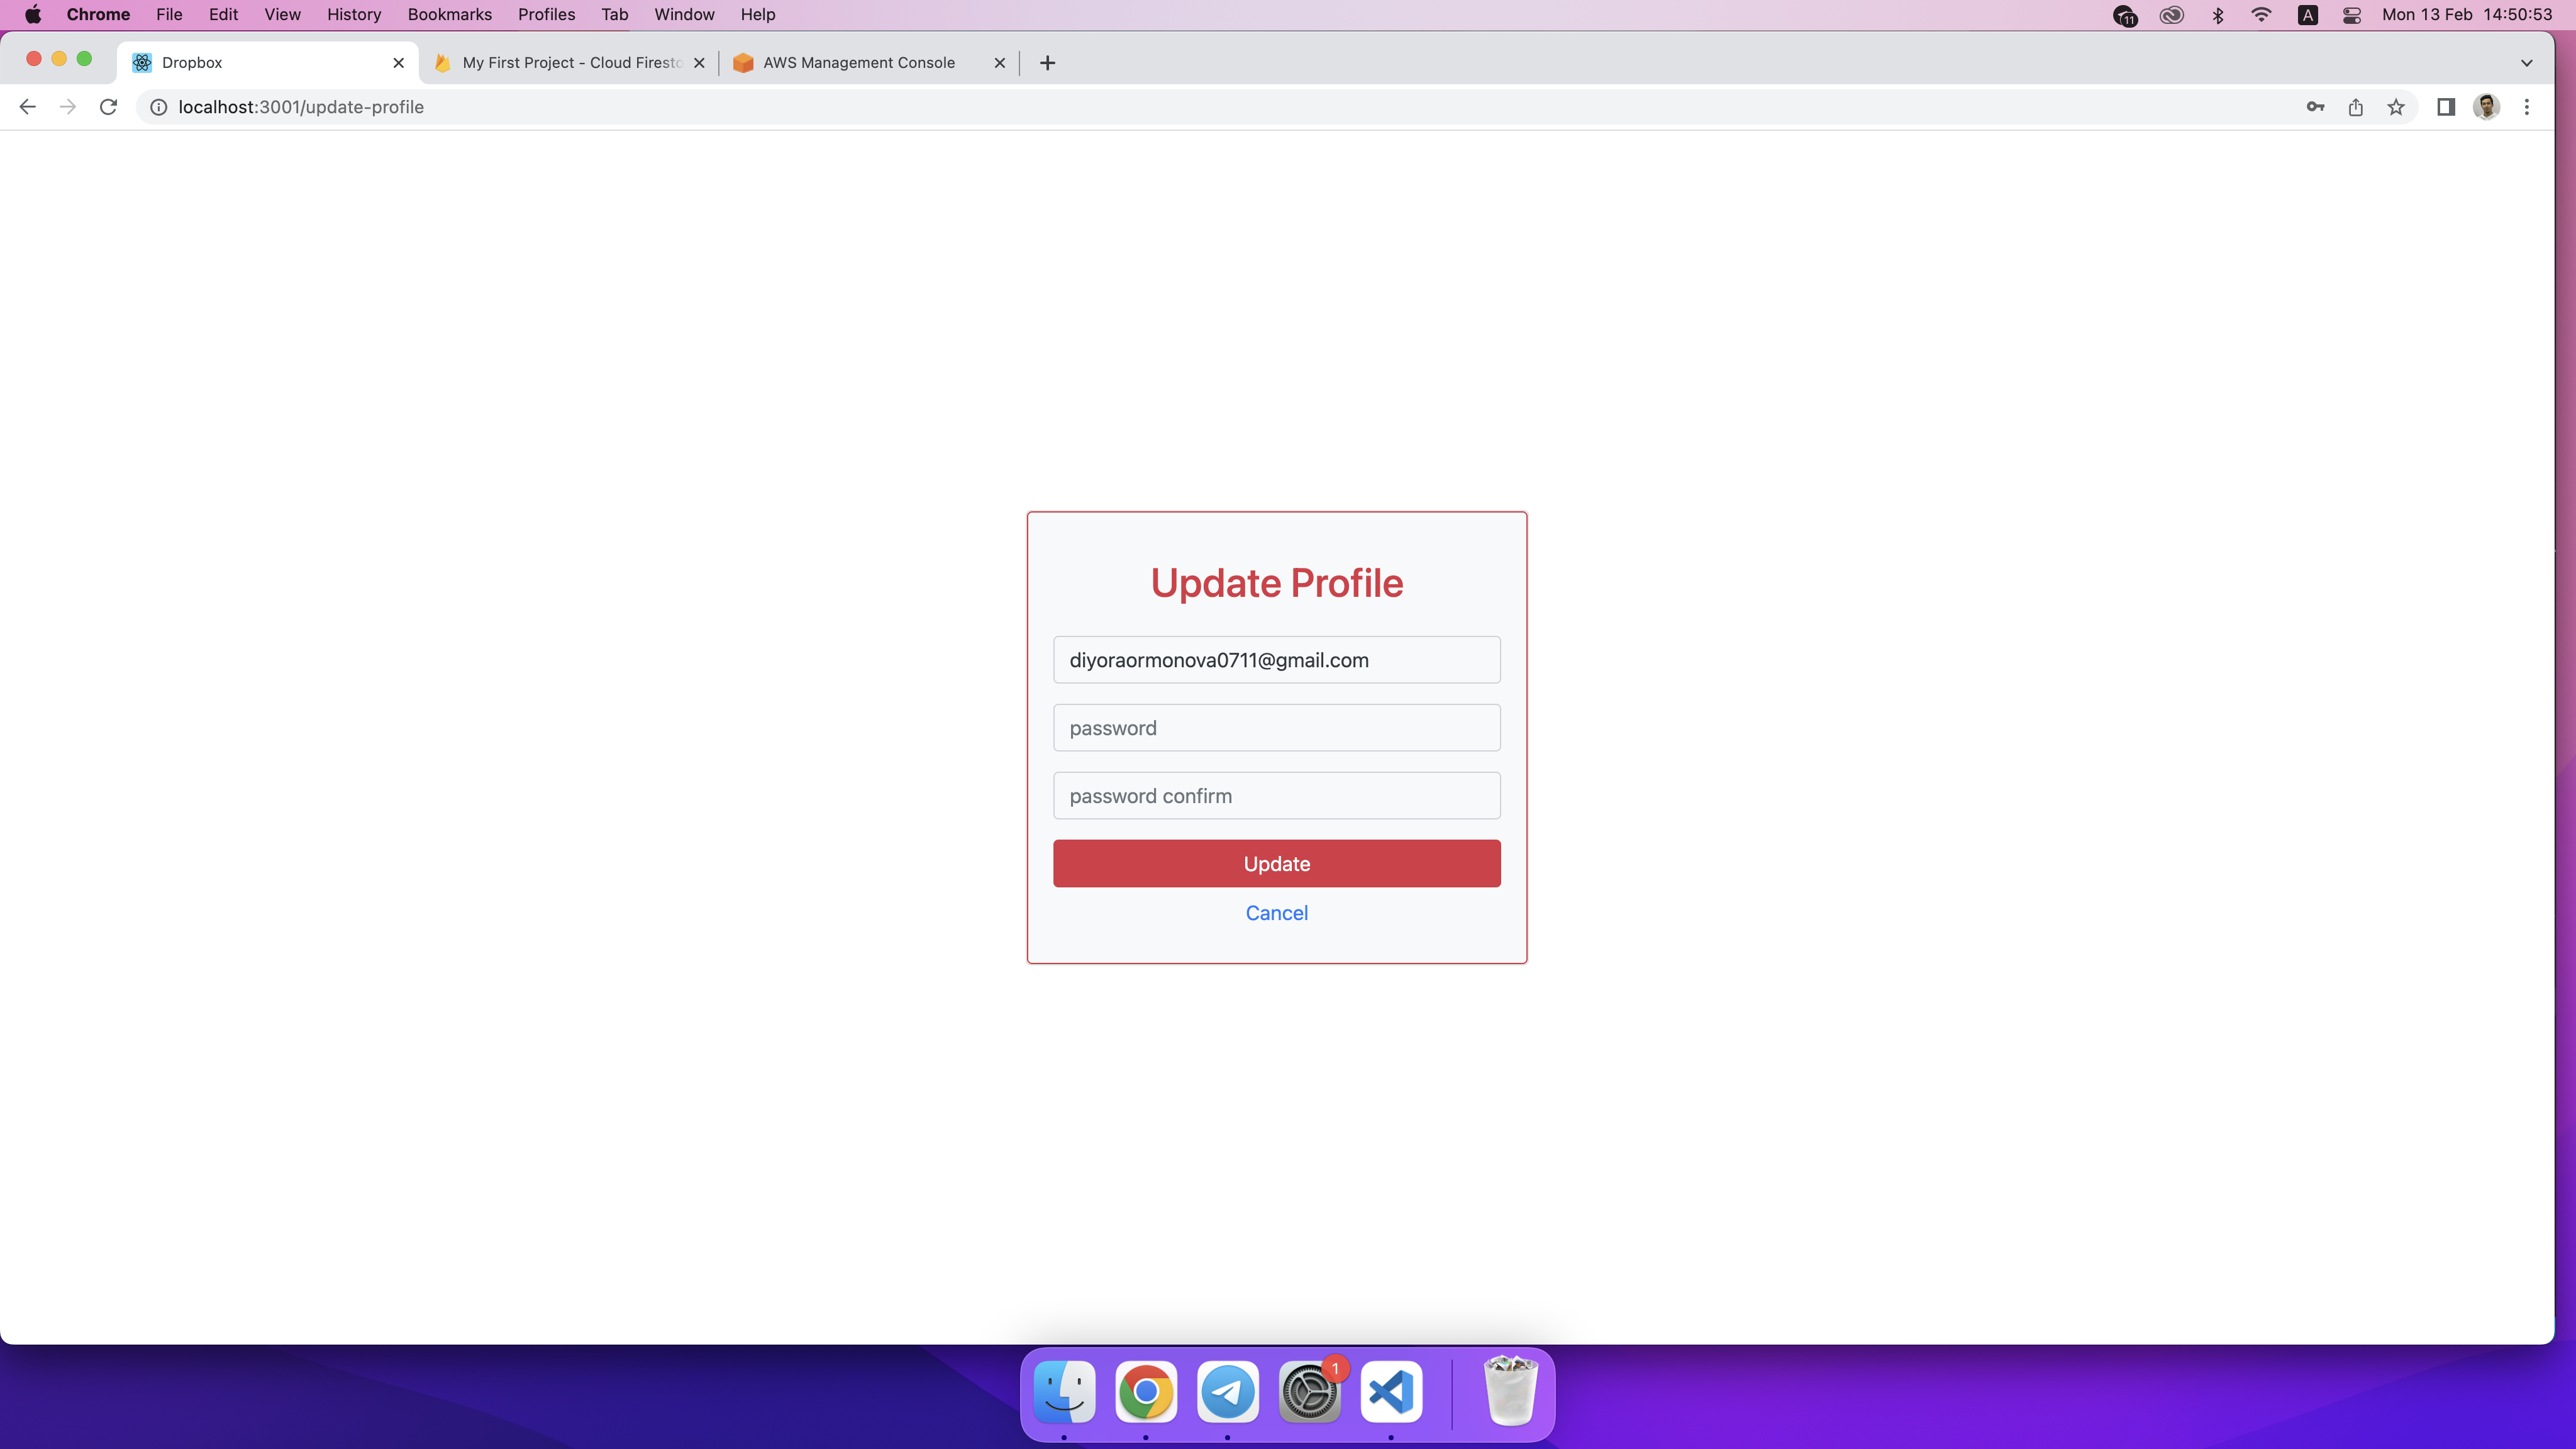Click the Chrome profile avatar
The height and width of the screenshot is (1449, 2576).
point(2486,107)
